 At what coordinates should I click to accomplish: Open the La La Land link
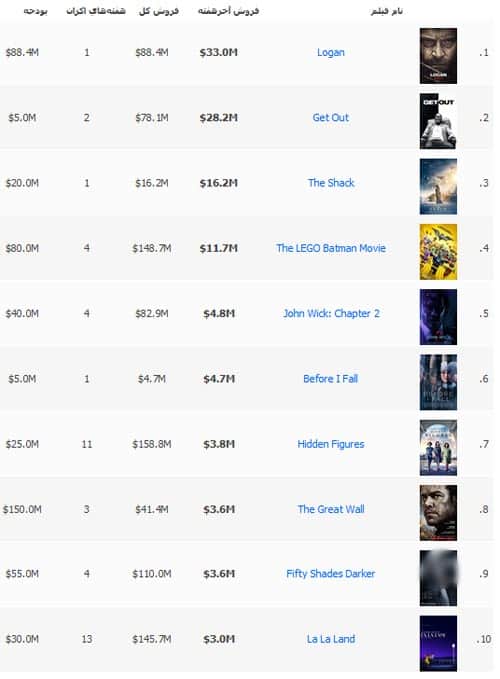point(331,639)
